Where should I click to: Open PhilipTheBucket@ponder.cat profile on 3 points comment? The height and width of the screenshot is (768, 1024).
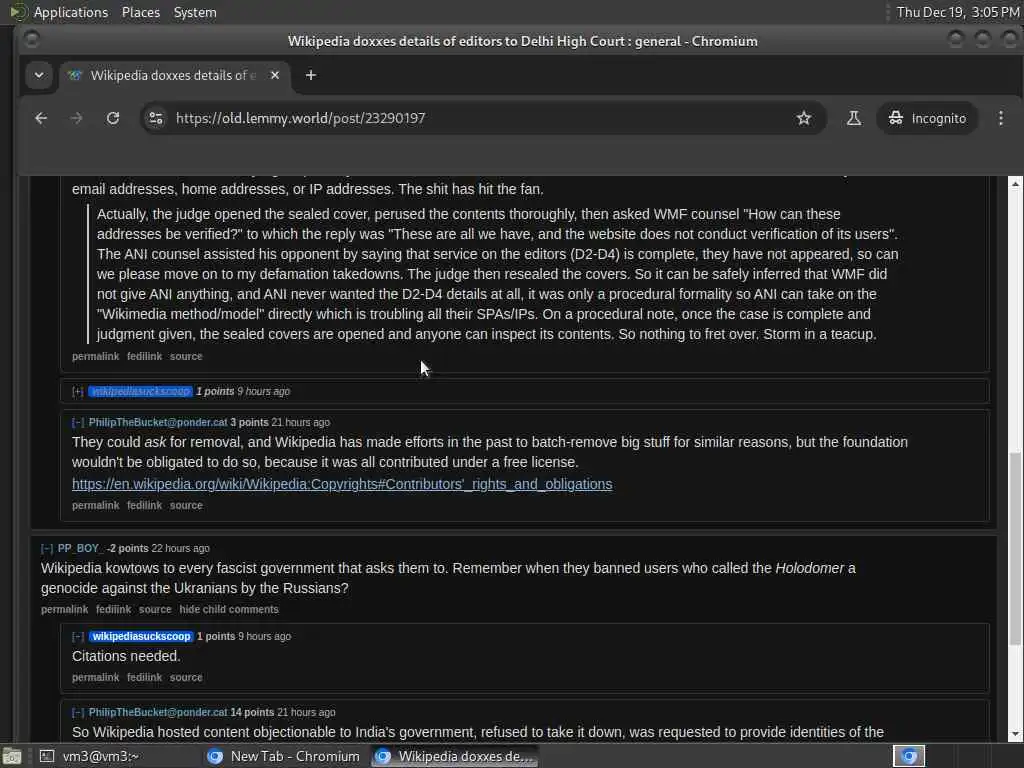tap(158, 423)
